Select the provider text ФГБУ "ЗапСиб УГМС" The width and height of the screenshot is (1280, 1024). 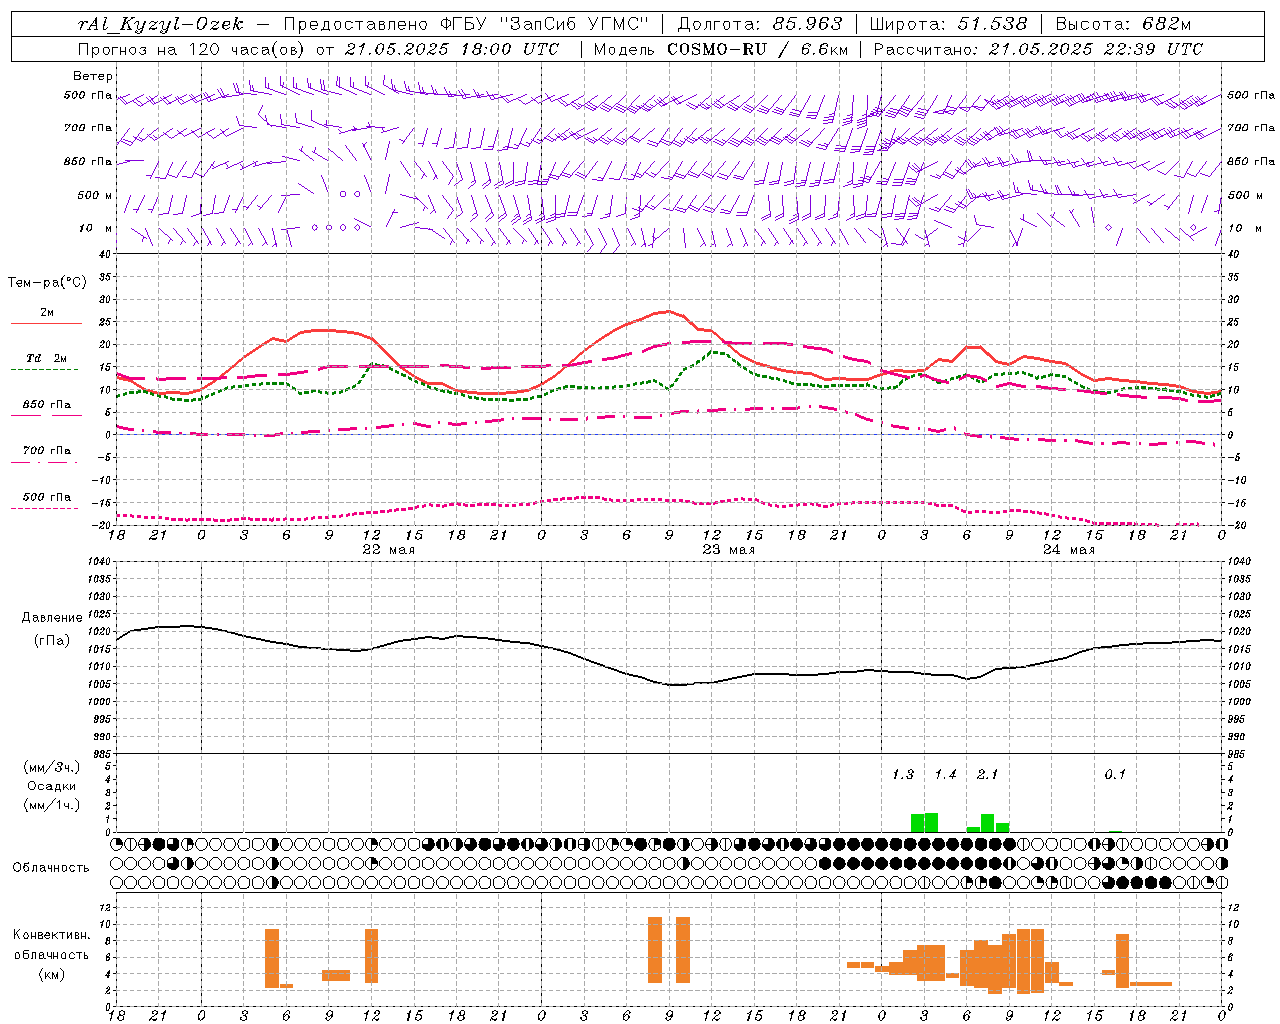tap(545, 24)
